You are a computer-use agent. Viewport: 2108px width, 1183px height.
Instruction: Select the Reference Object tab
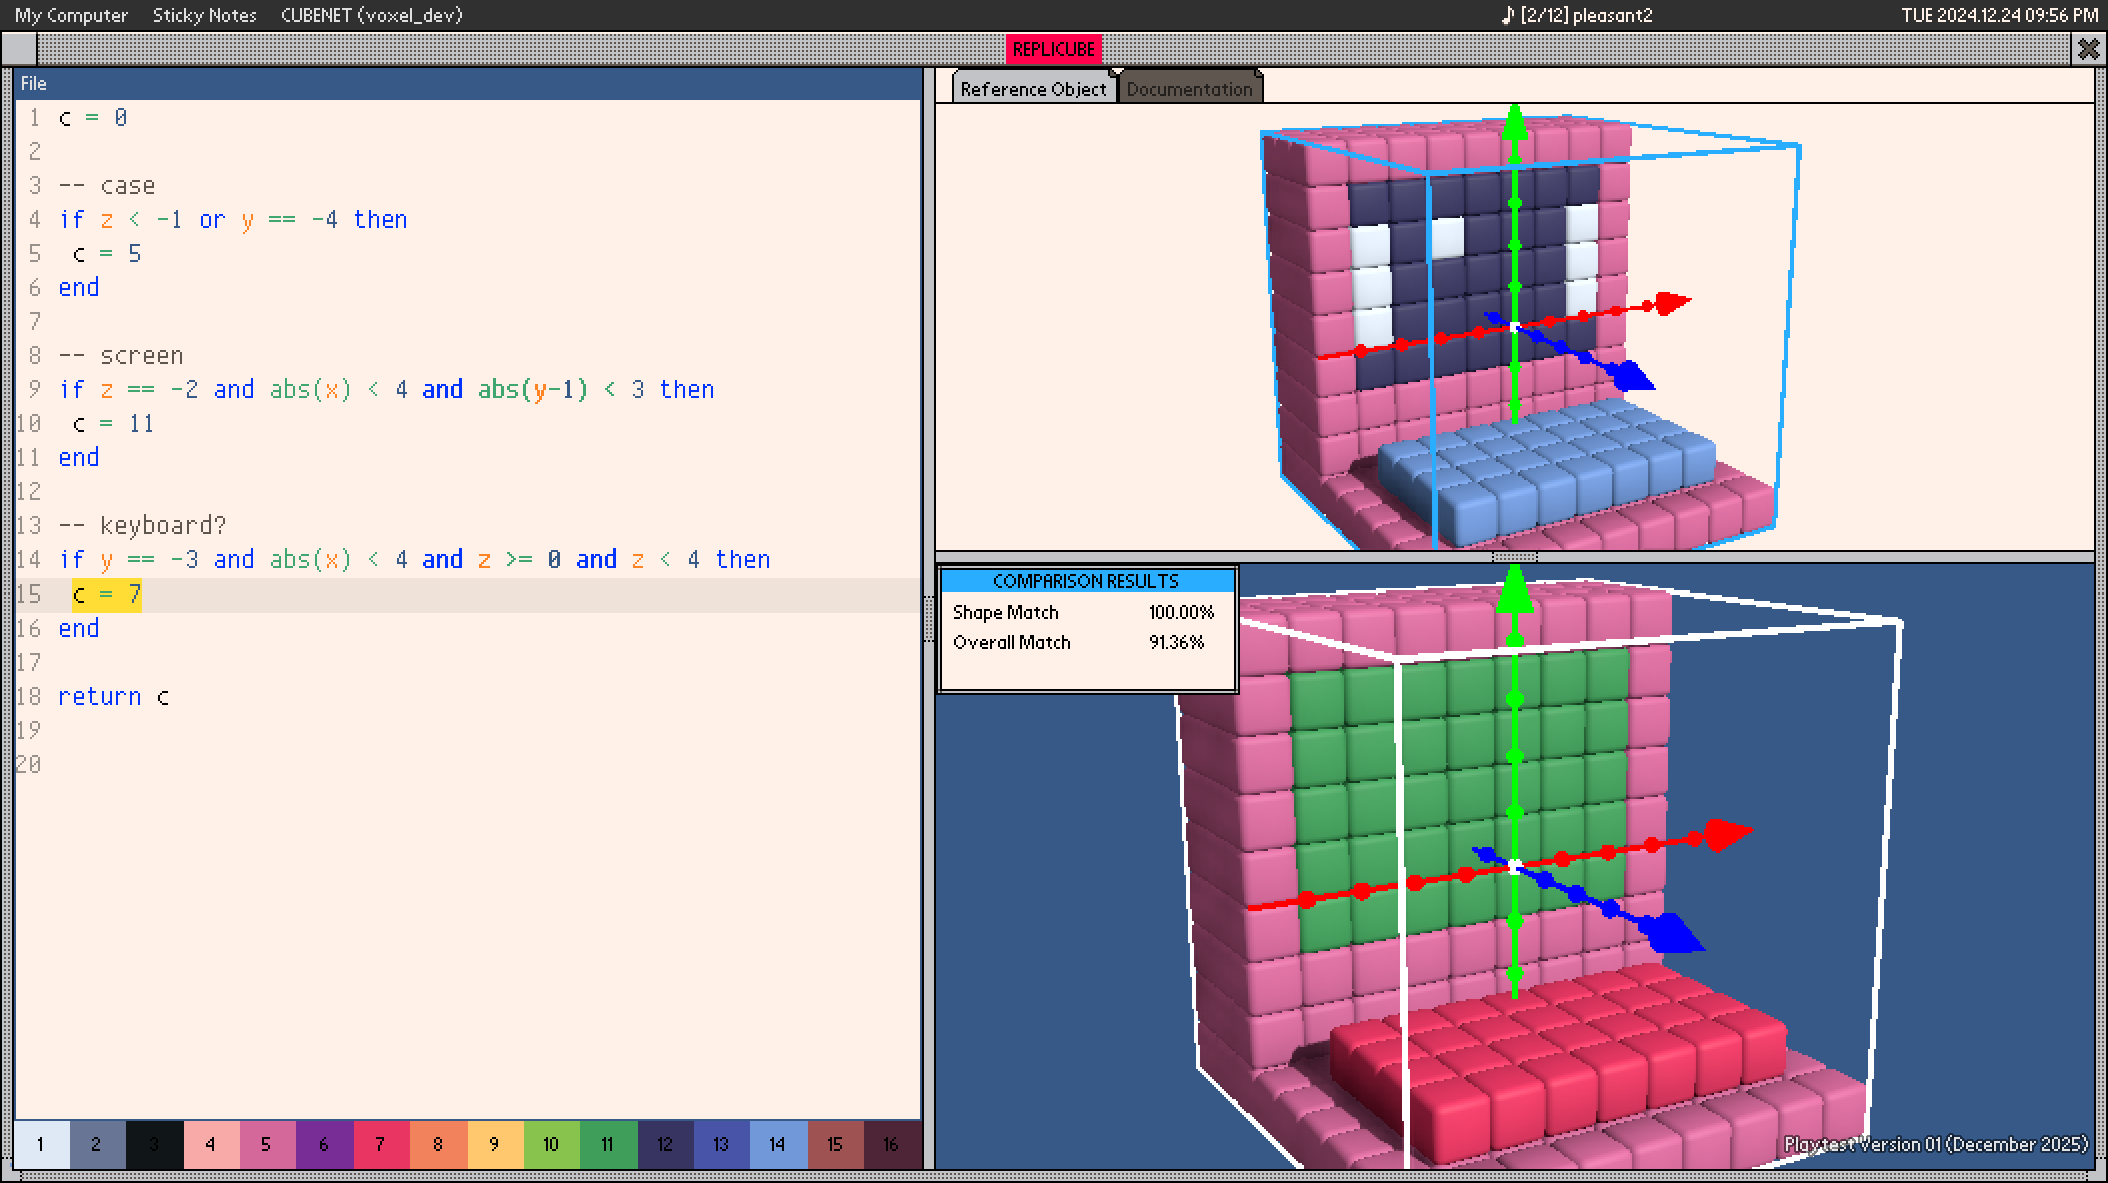[x=1033, y=89]
